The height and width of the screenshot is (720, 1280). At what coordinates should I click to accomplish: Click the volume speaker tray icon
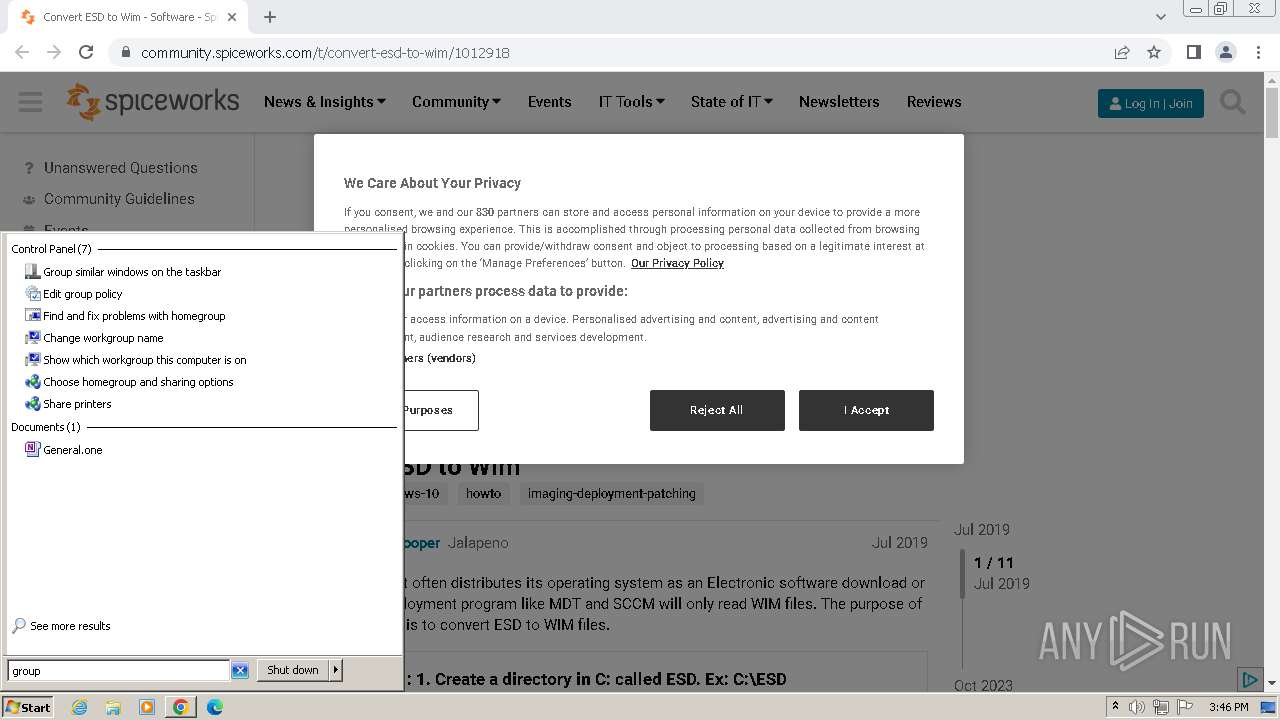(x=1137, y=707)
